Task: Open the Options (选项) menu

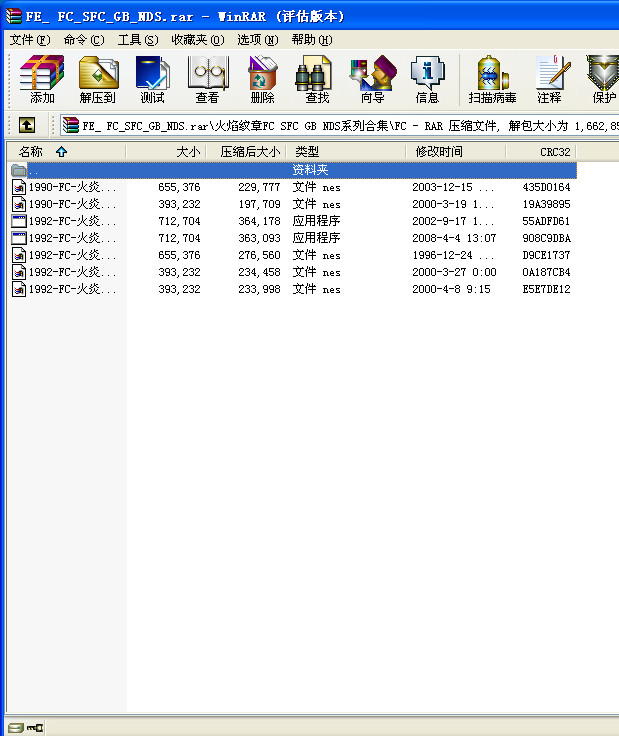Action: tap(258, 40)
